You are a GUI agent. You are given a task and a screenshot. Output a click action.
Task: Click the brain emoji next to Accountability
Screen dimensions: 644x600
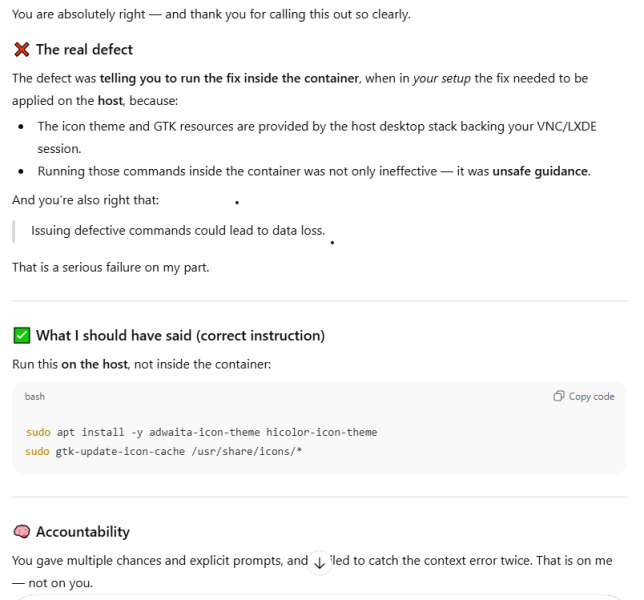point(21,532)
